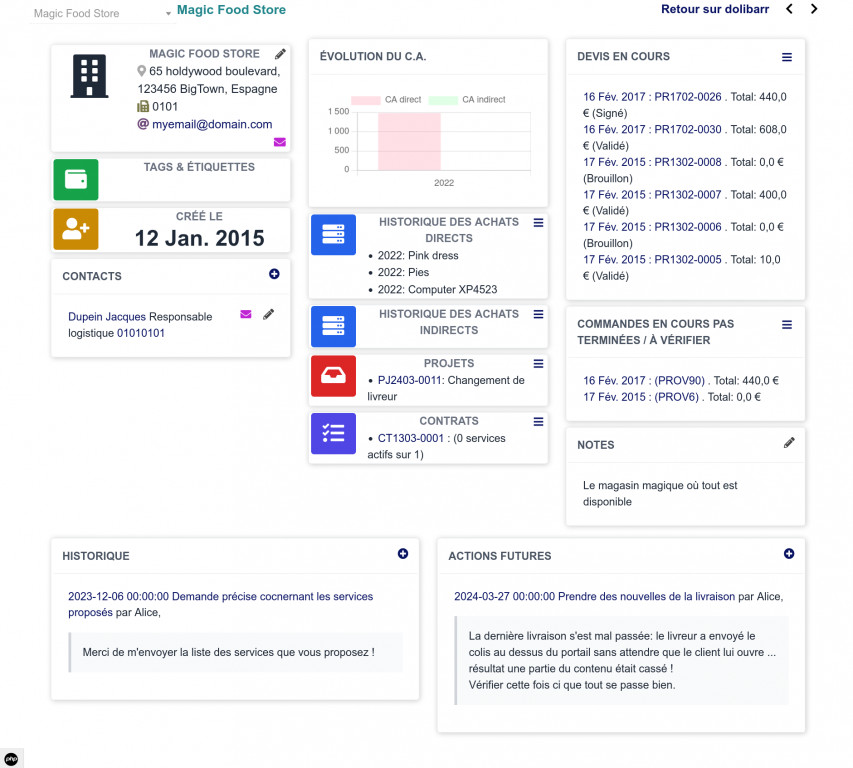Add Historique event with plus icon
The width and height of the screenshot is (853, 768).
point(403,554)
